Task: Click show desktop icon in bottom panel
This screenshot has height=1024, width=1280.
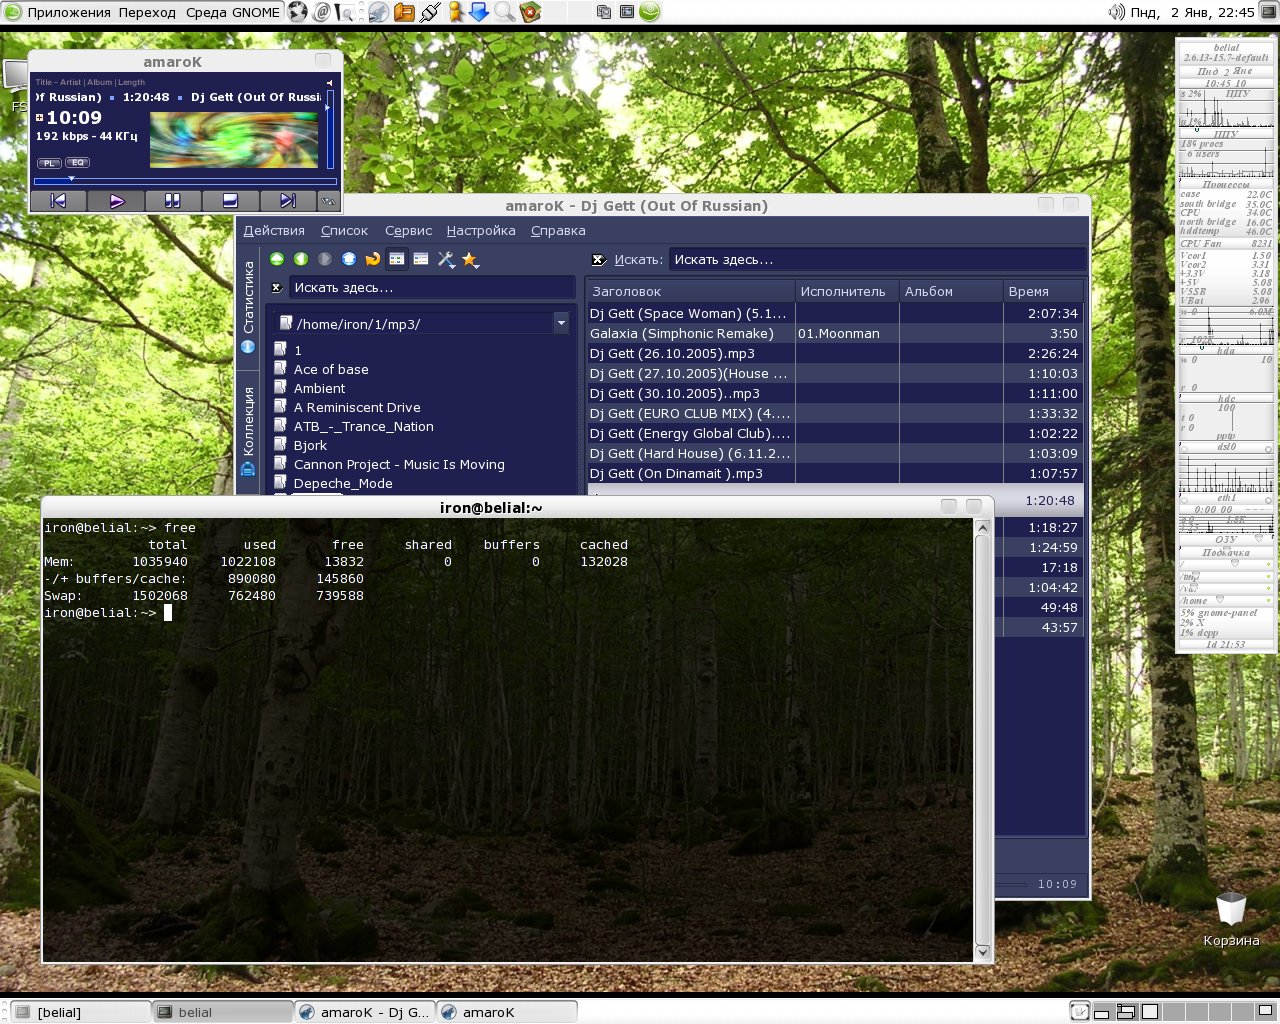Action: click(x=1079, y=1012)
